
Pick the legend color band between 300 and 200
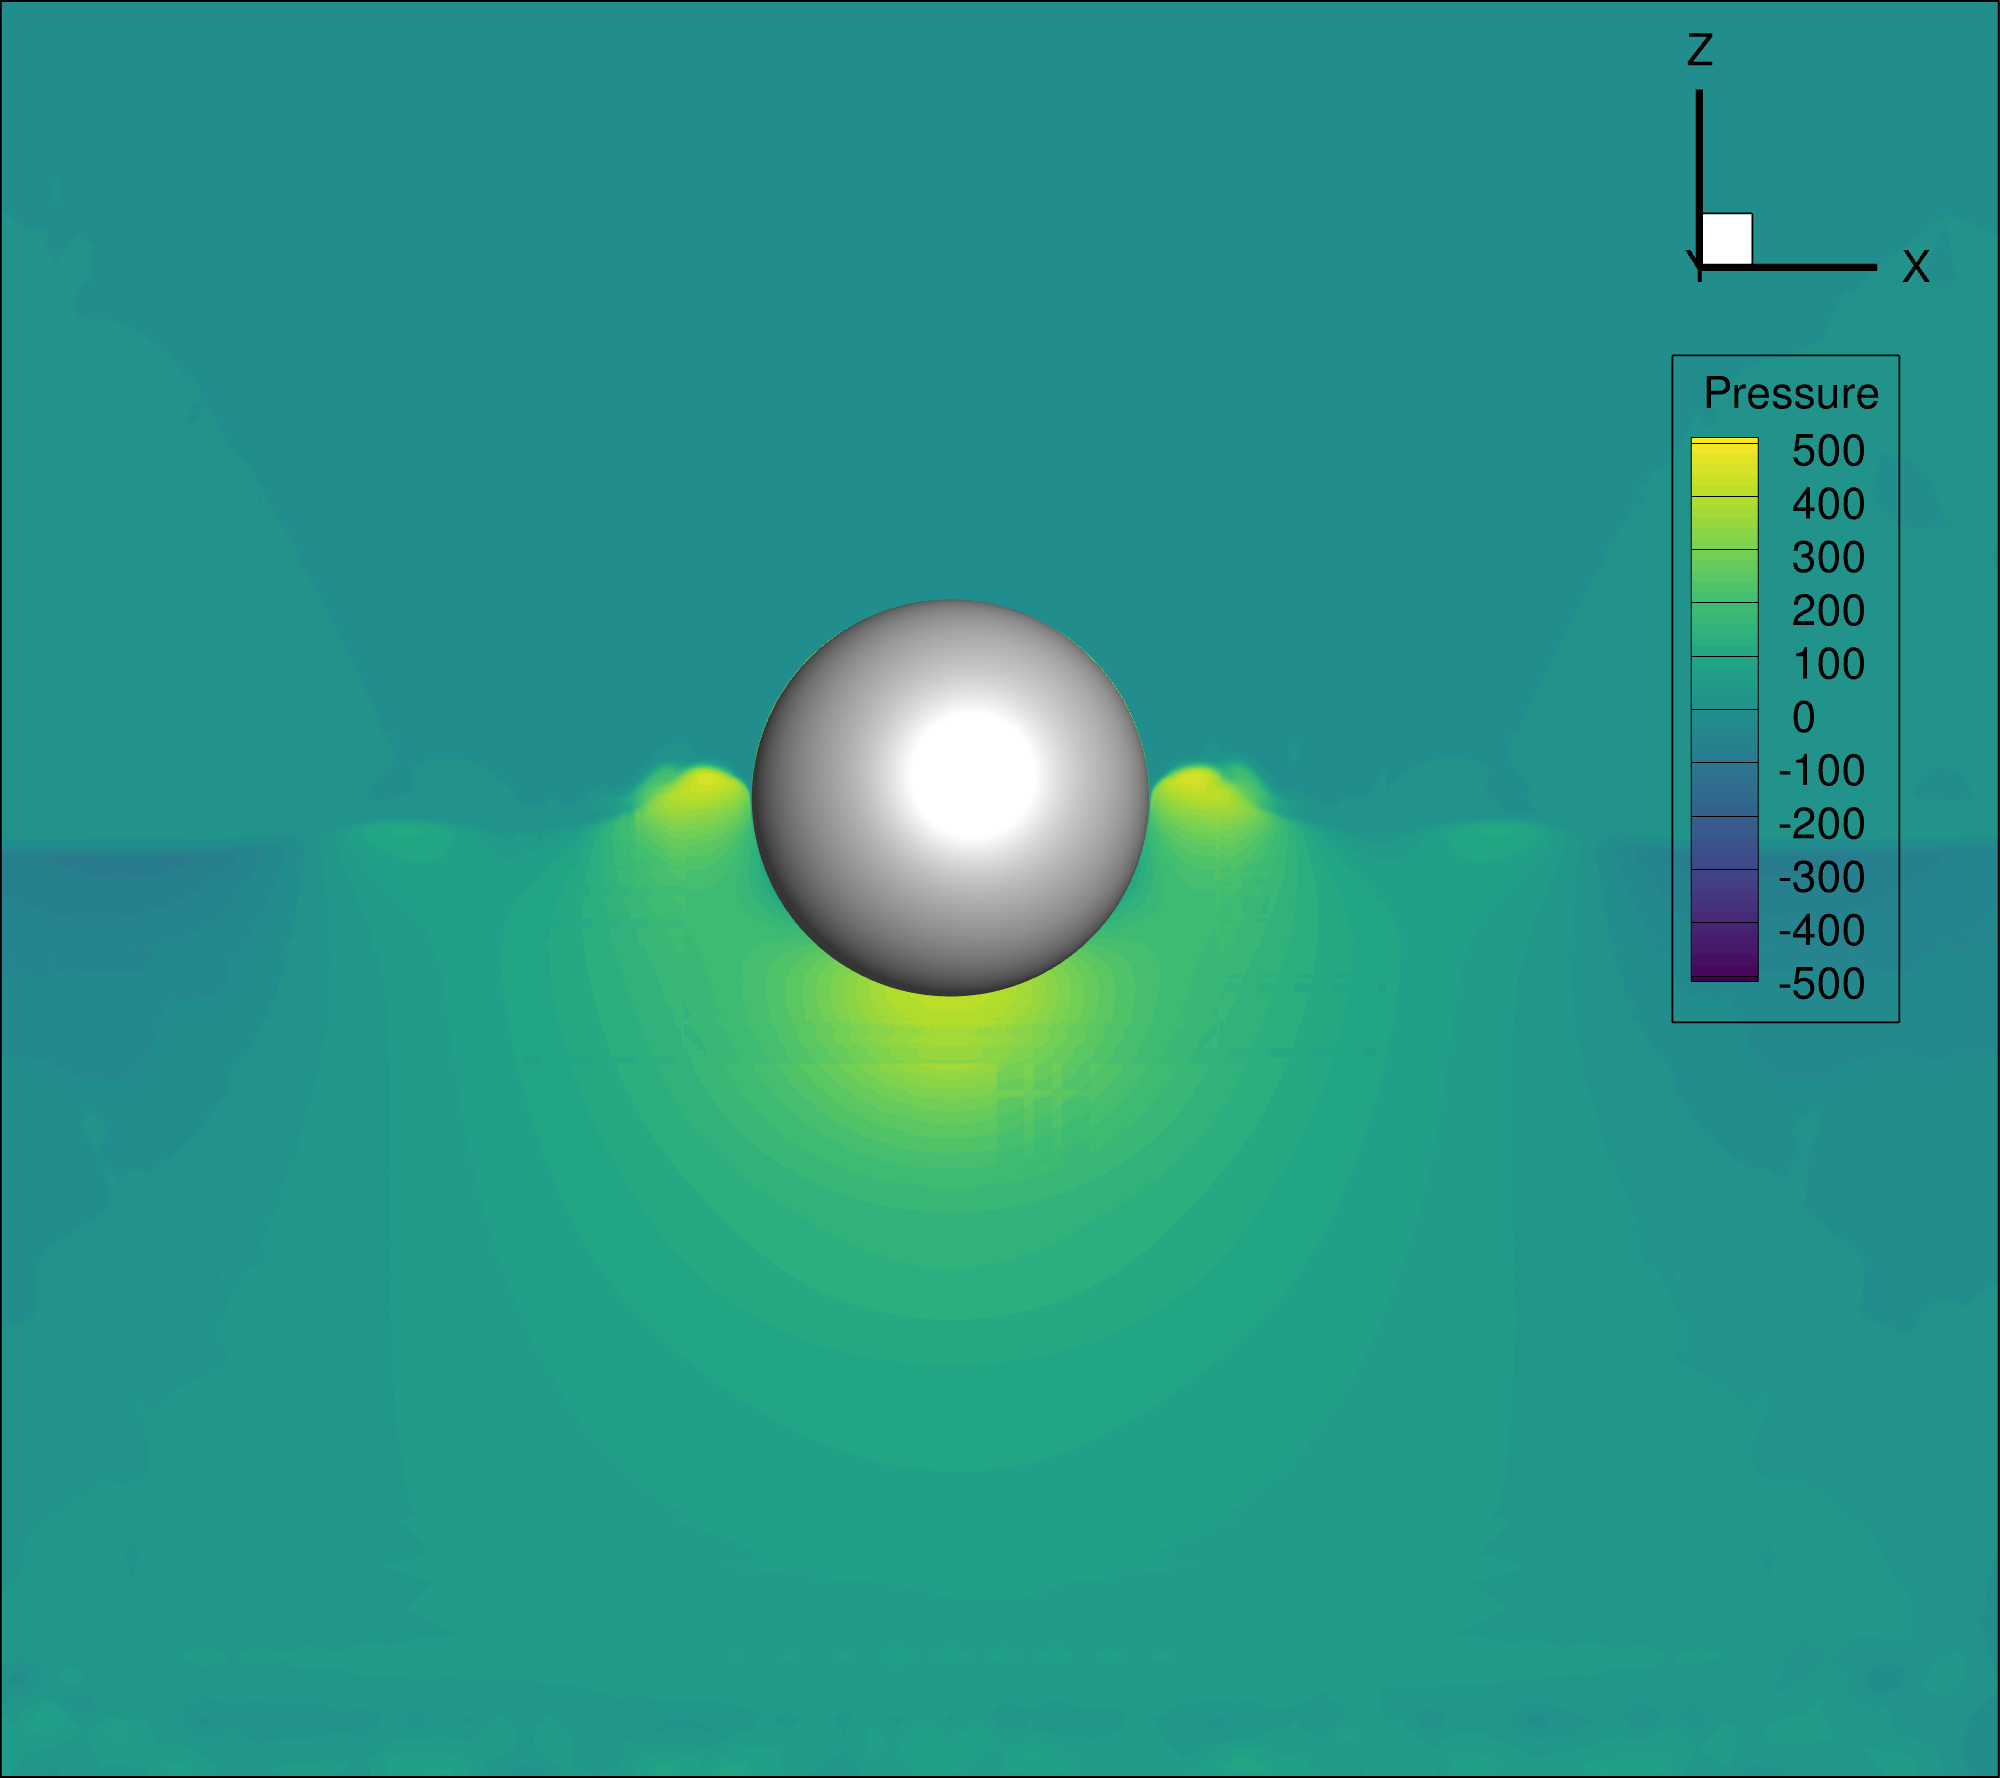(x=1724, y=576)
